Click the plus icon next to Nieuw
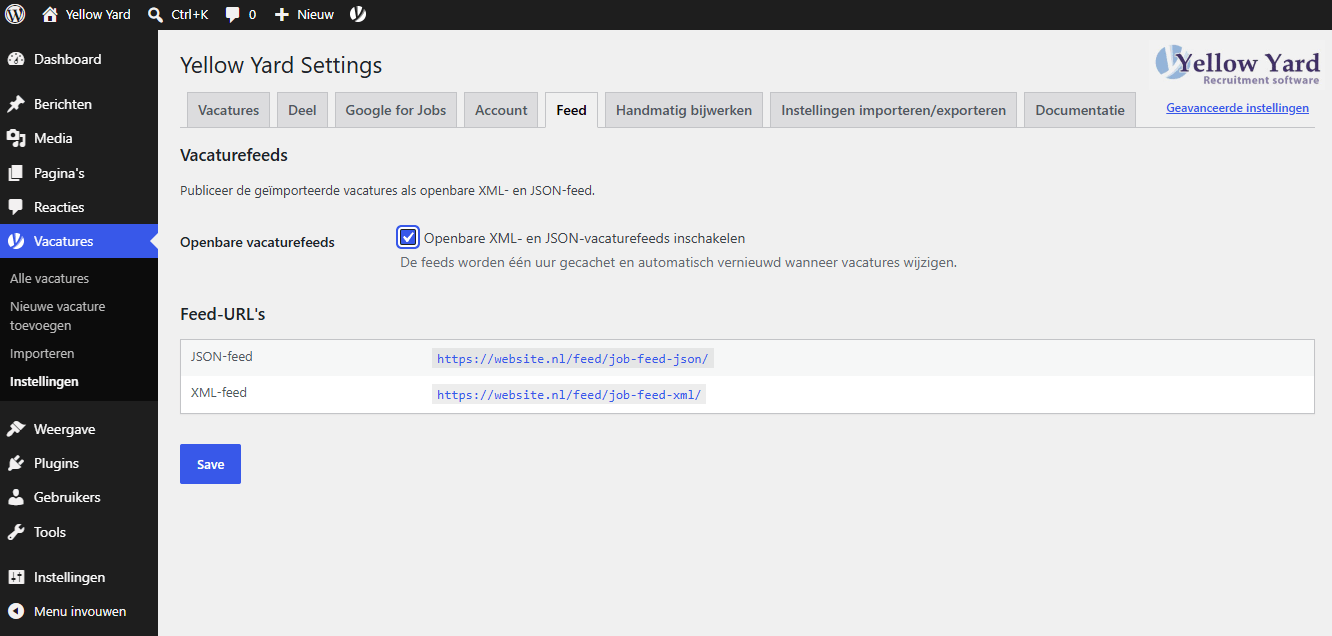The width and height of the screenshot is (1332, 636). 282,14
